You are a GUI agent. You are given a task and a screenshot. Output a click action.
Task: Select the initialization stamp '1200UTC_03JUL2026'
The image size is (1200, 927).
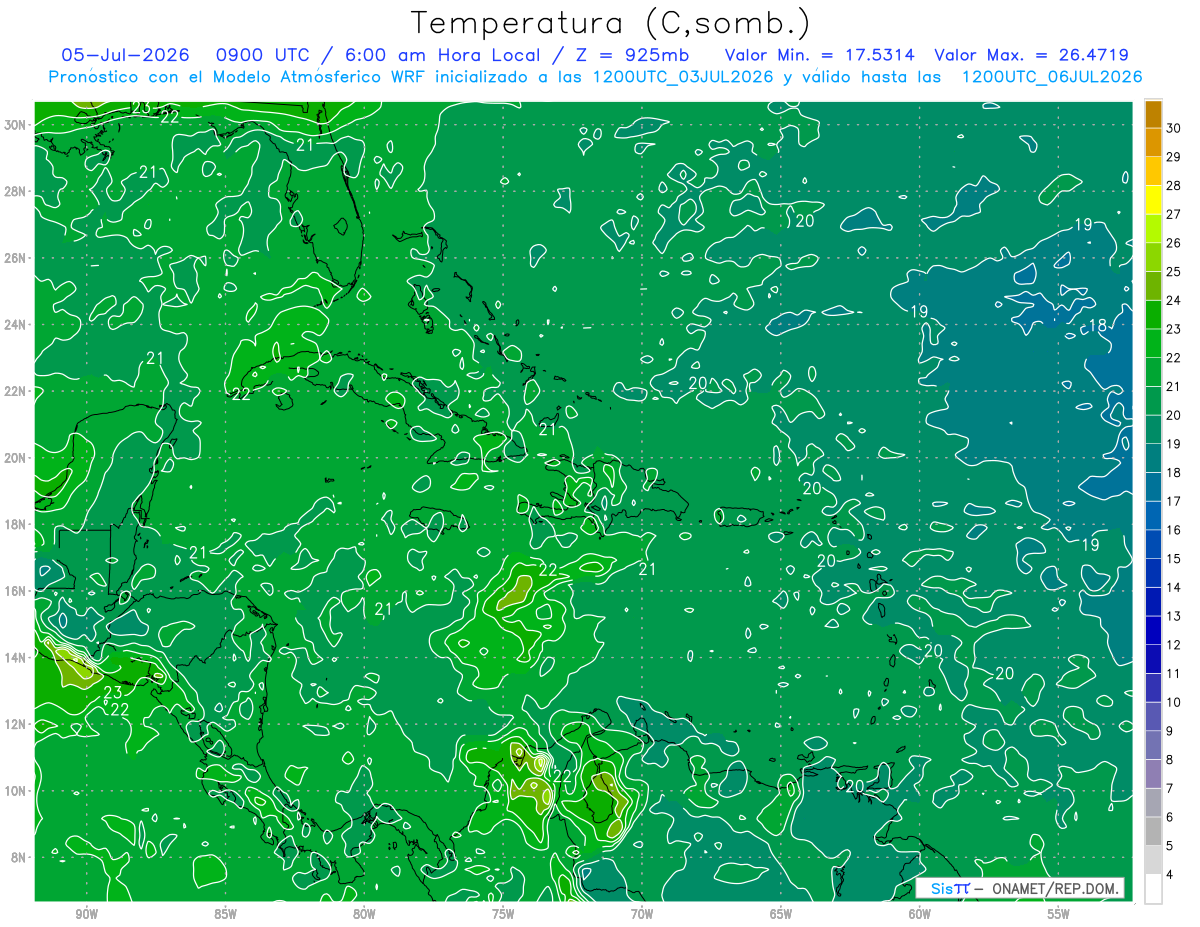682,77
